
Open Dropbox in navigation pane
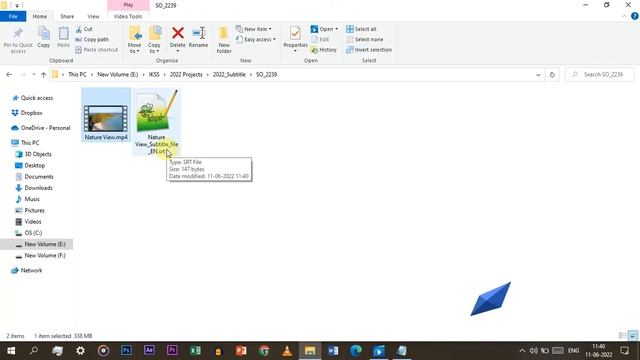coord(27,113)
